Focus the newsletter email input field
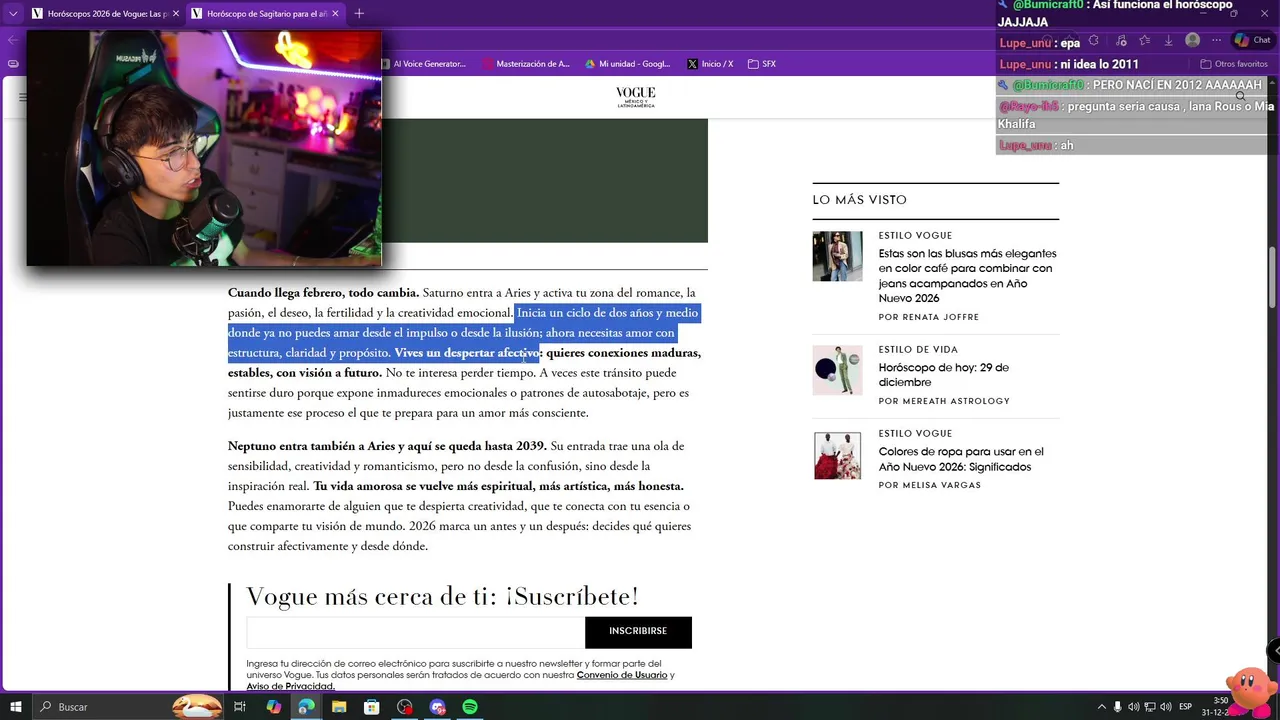 415,632
